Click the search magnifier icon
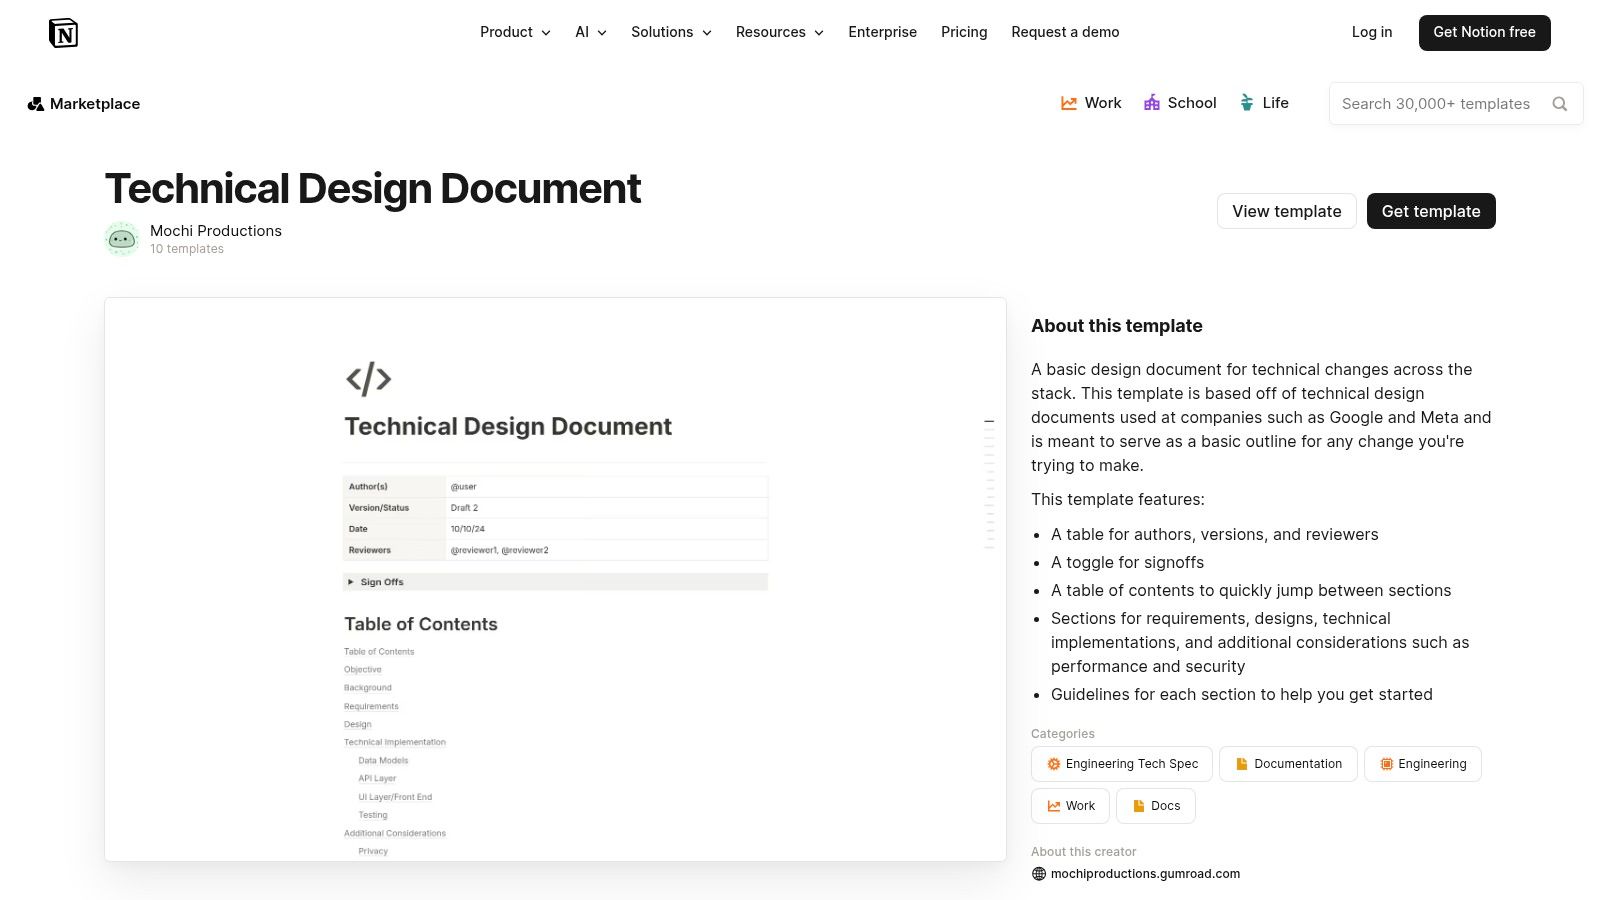The height and width of the screenshot is (900, 1600). coord(1559,104)
